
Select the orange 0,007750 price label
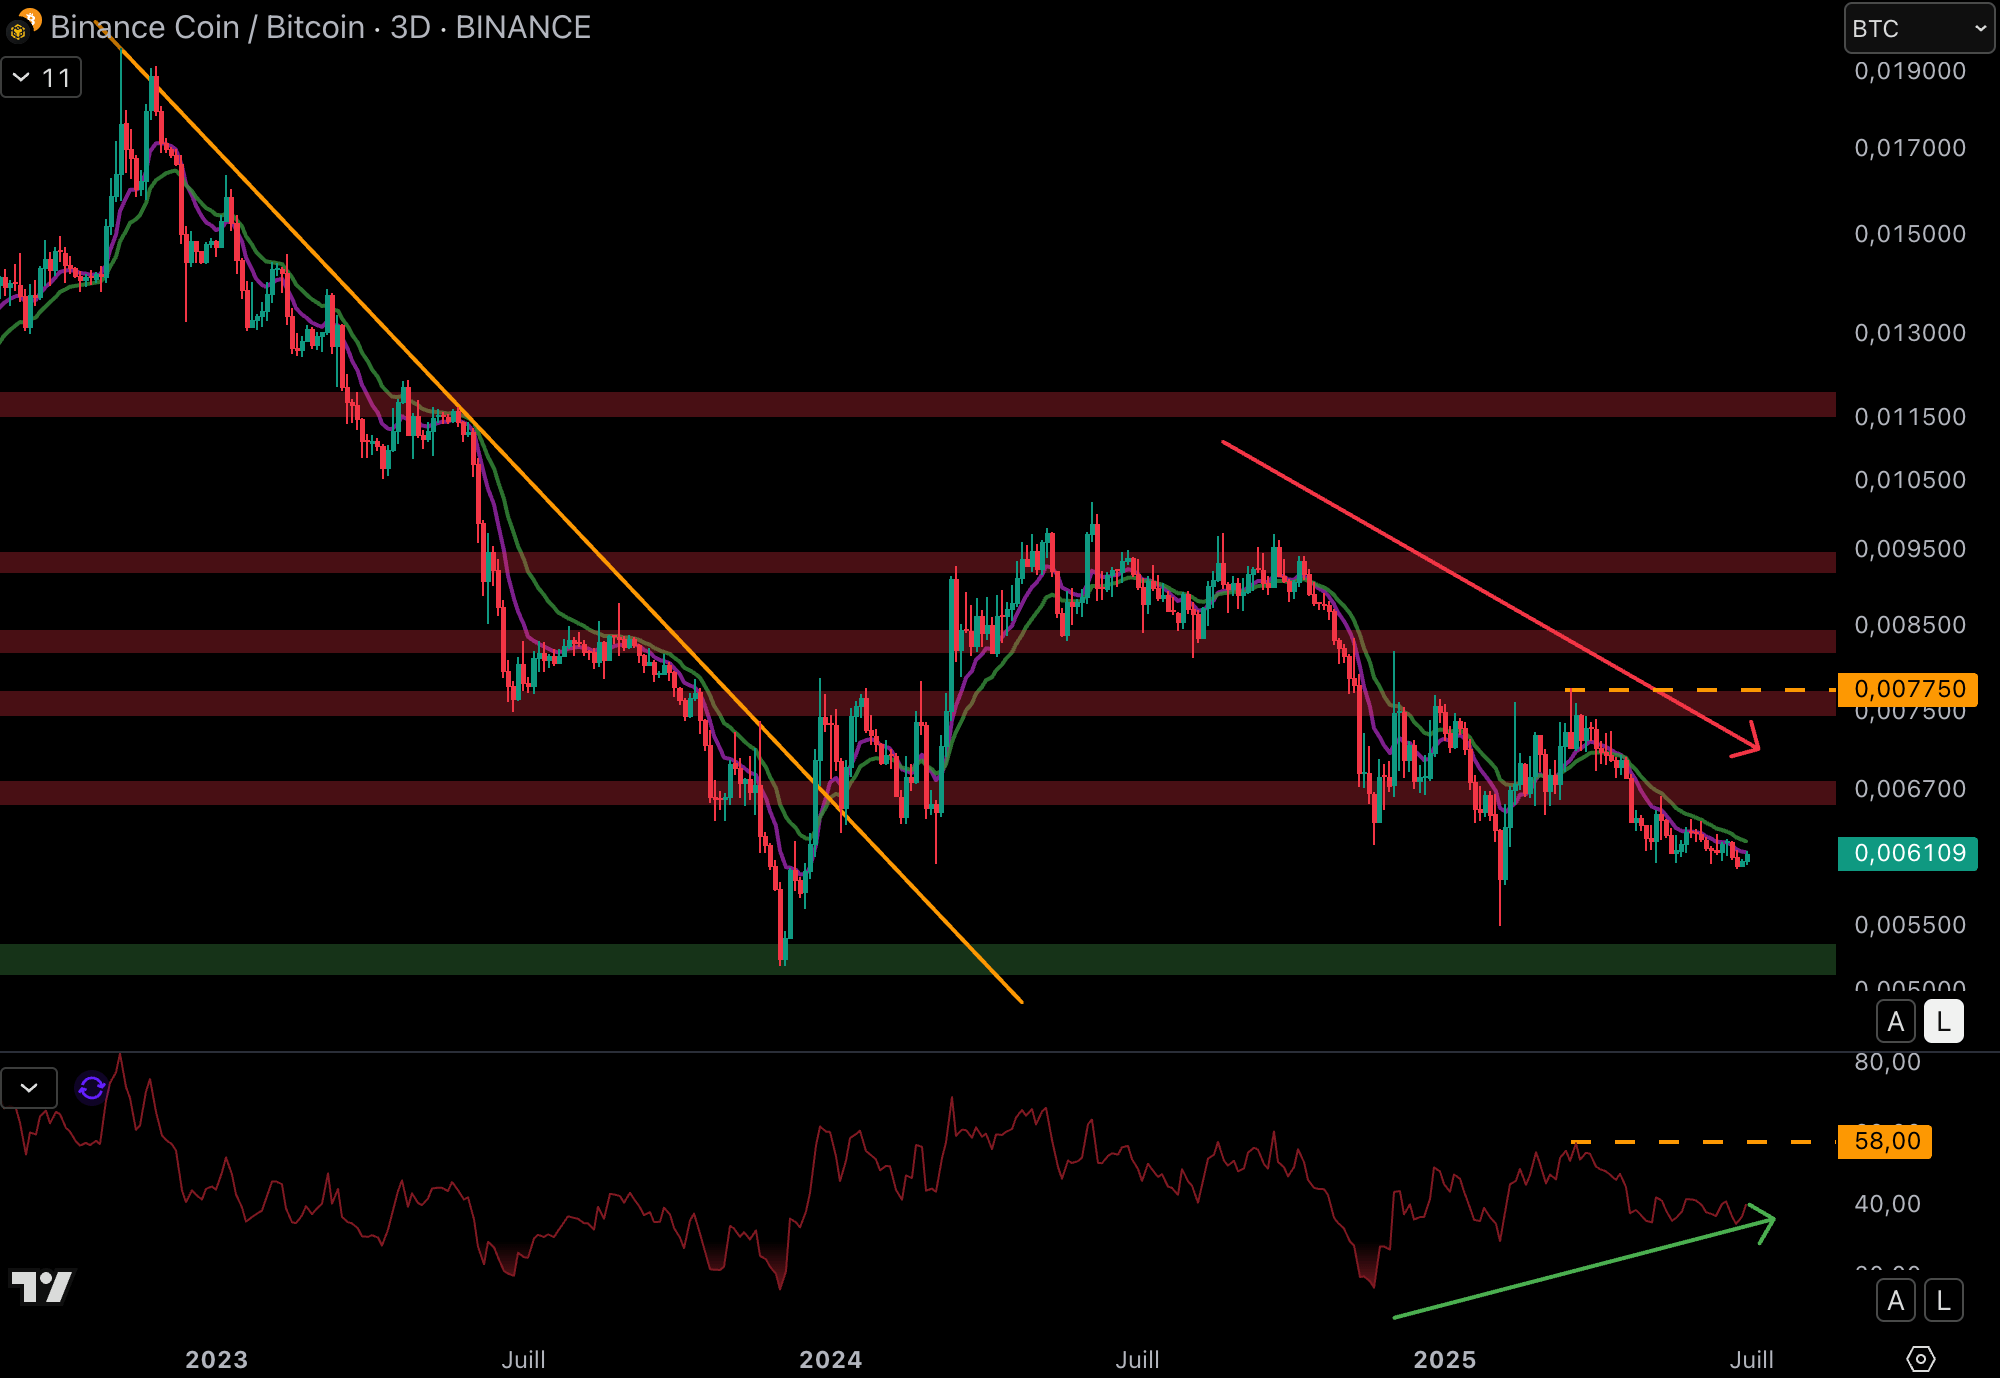point(1908,689)
